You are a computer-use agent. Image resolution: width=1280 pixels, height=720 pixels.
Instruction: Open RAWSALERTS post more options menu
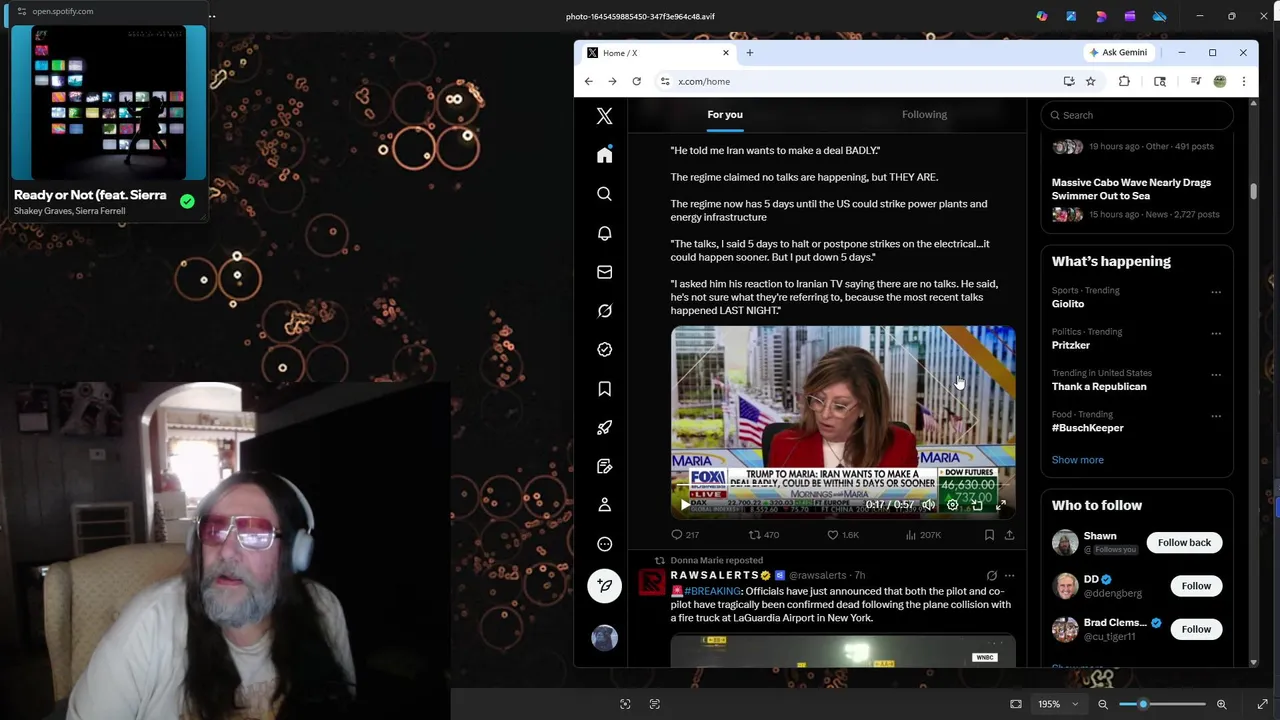pos(1009,576)
